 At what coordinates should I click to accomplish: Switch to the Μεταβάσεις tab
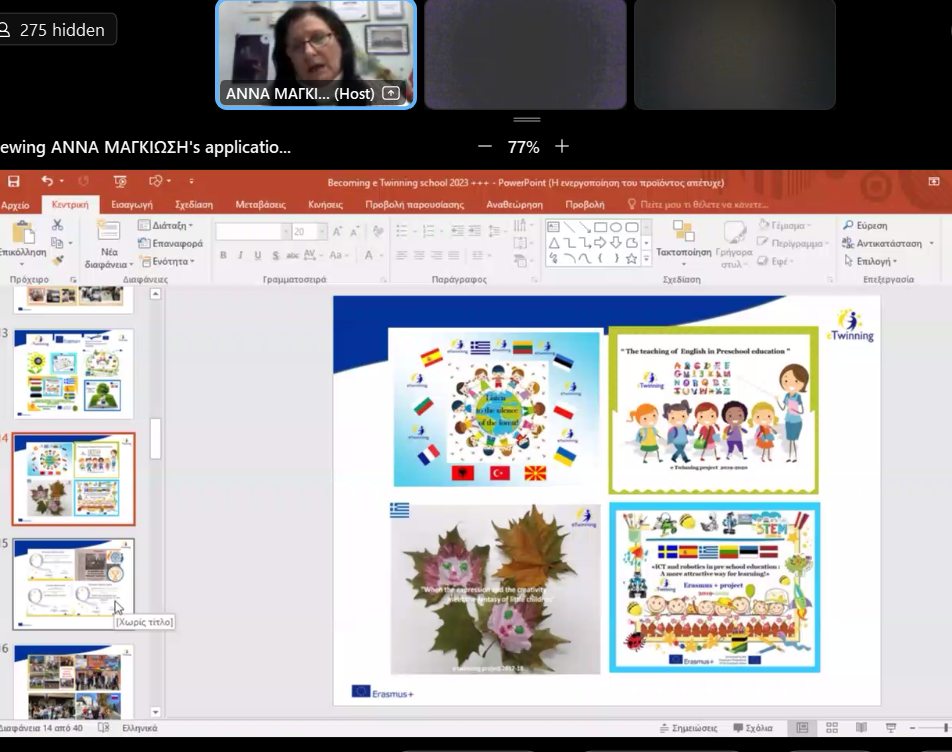[260, 204]
